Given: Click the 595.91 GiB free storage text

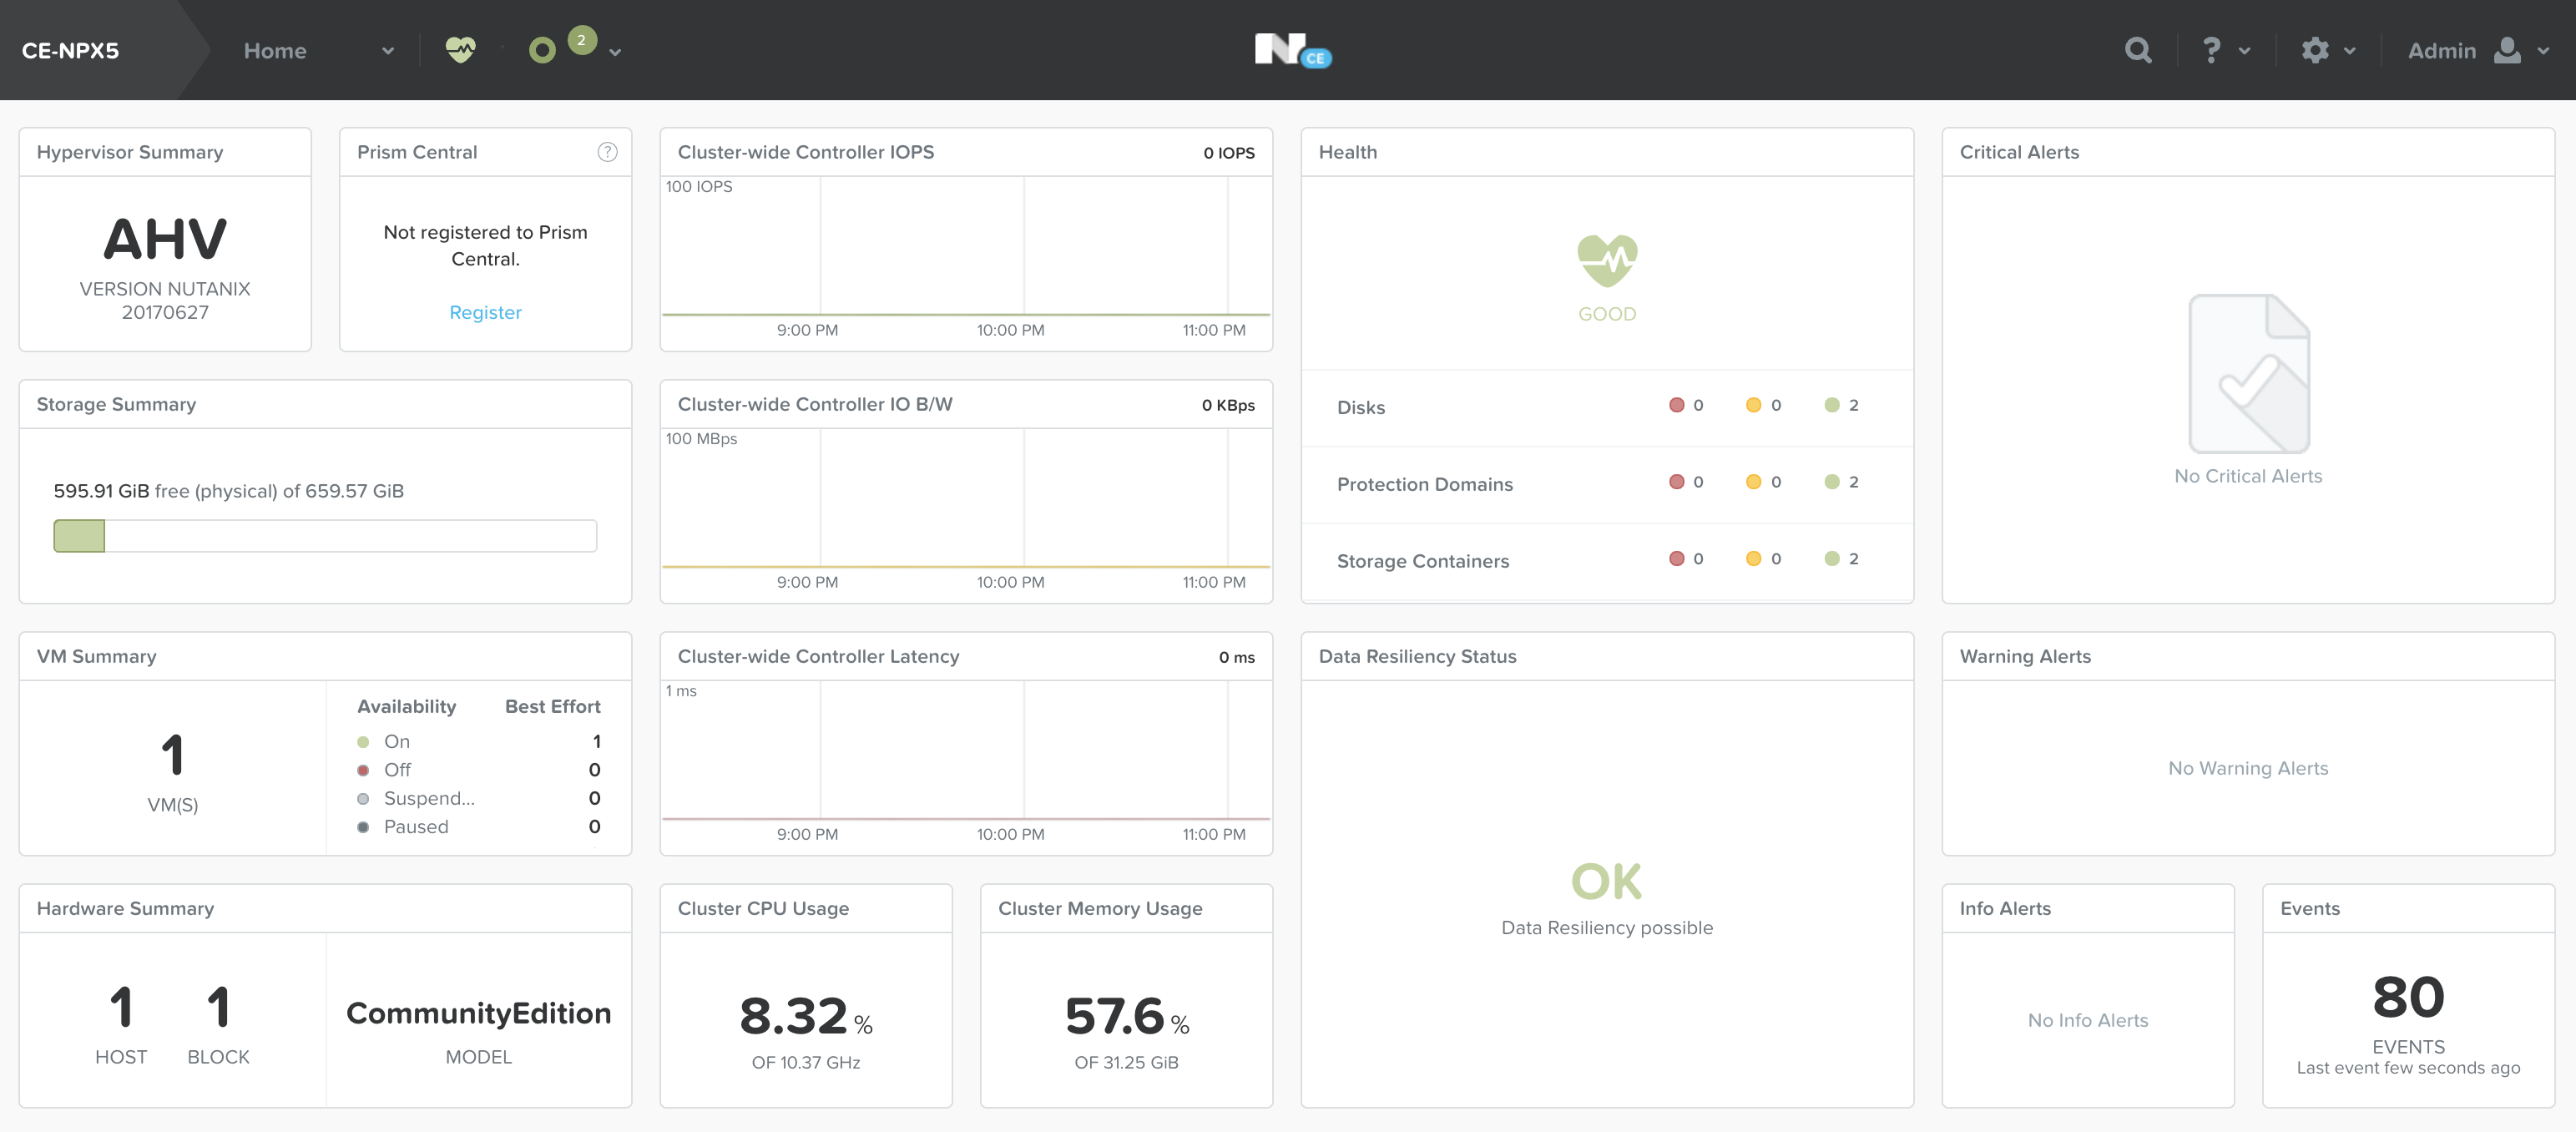Looking at the screenshot, I should [x=228, y=491].
